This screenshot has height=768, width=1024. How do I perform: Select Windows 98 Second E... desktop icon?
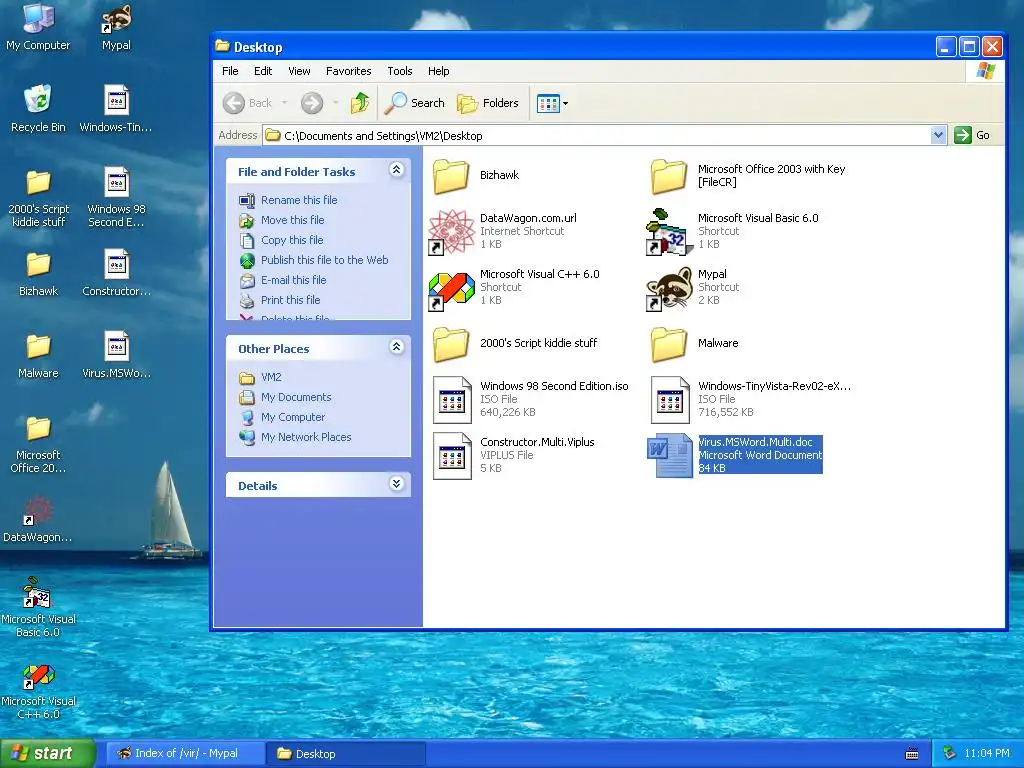(116, 197)
